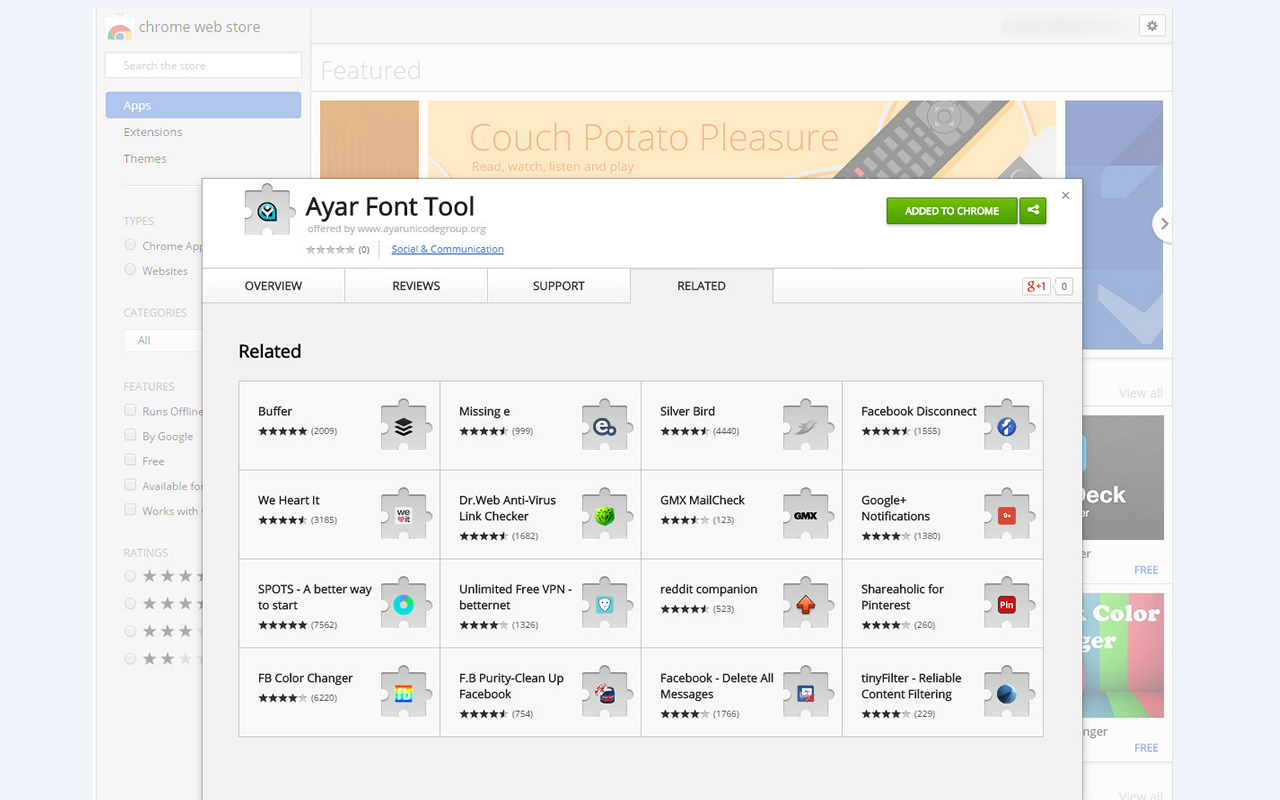1280x800 pixels.
Task: Click the Shareaholic for Pinterest icon
Action: [1007, 604]
